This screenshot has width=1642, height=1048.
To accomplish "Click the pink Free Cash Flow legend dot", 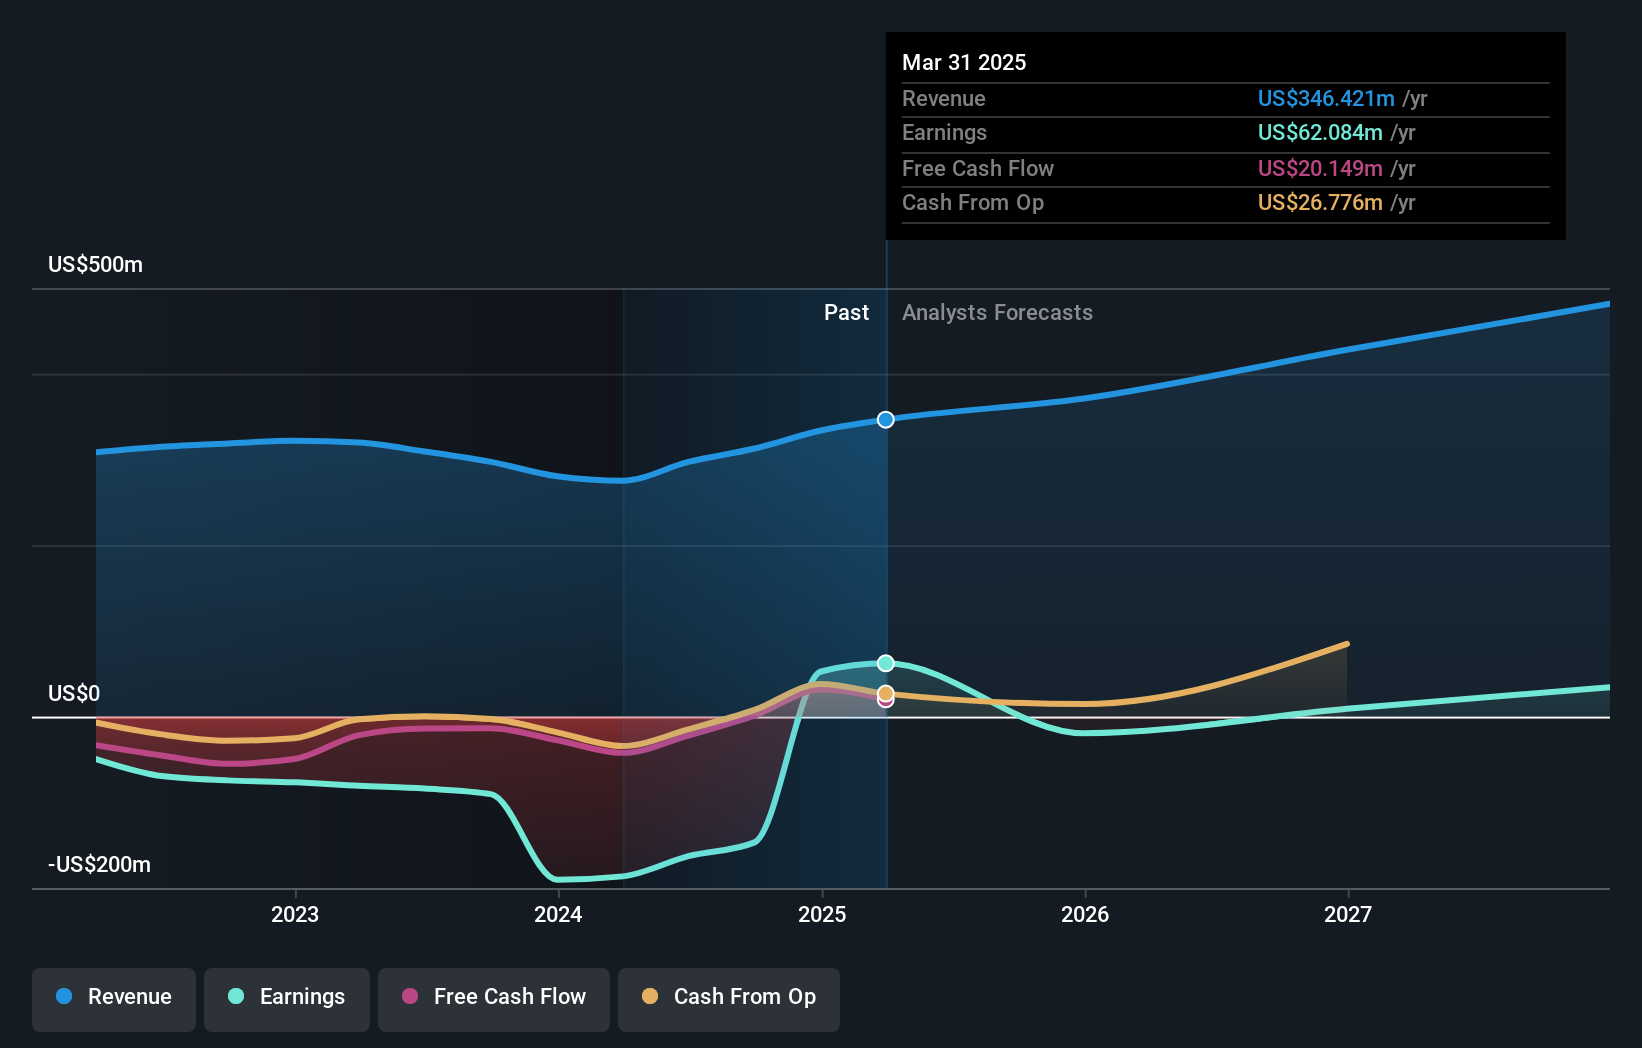I will (410, 996).
